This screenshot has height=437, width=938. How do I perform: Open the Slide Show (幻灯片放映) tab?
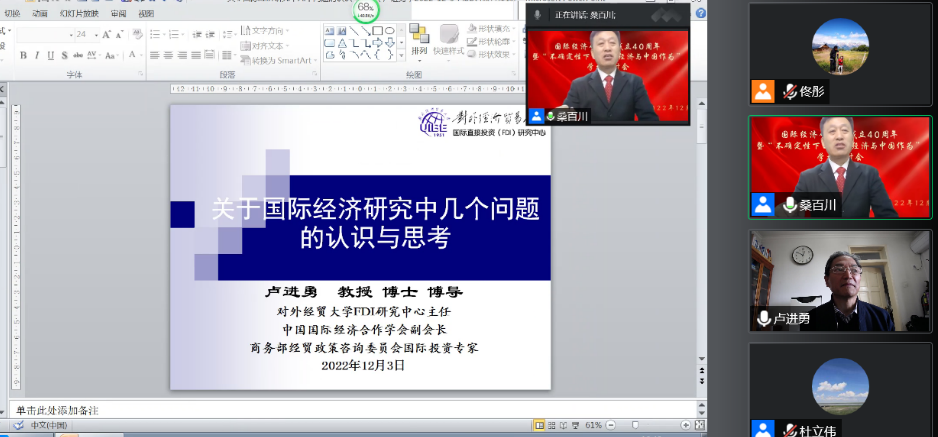point(72,14)
